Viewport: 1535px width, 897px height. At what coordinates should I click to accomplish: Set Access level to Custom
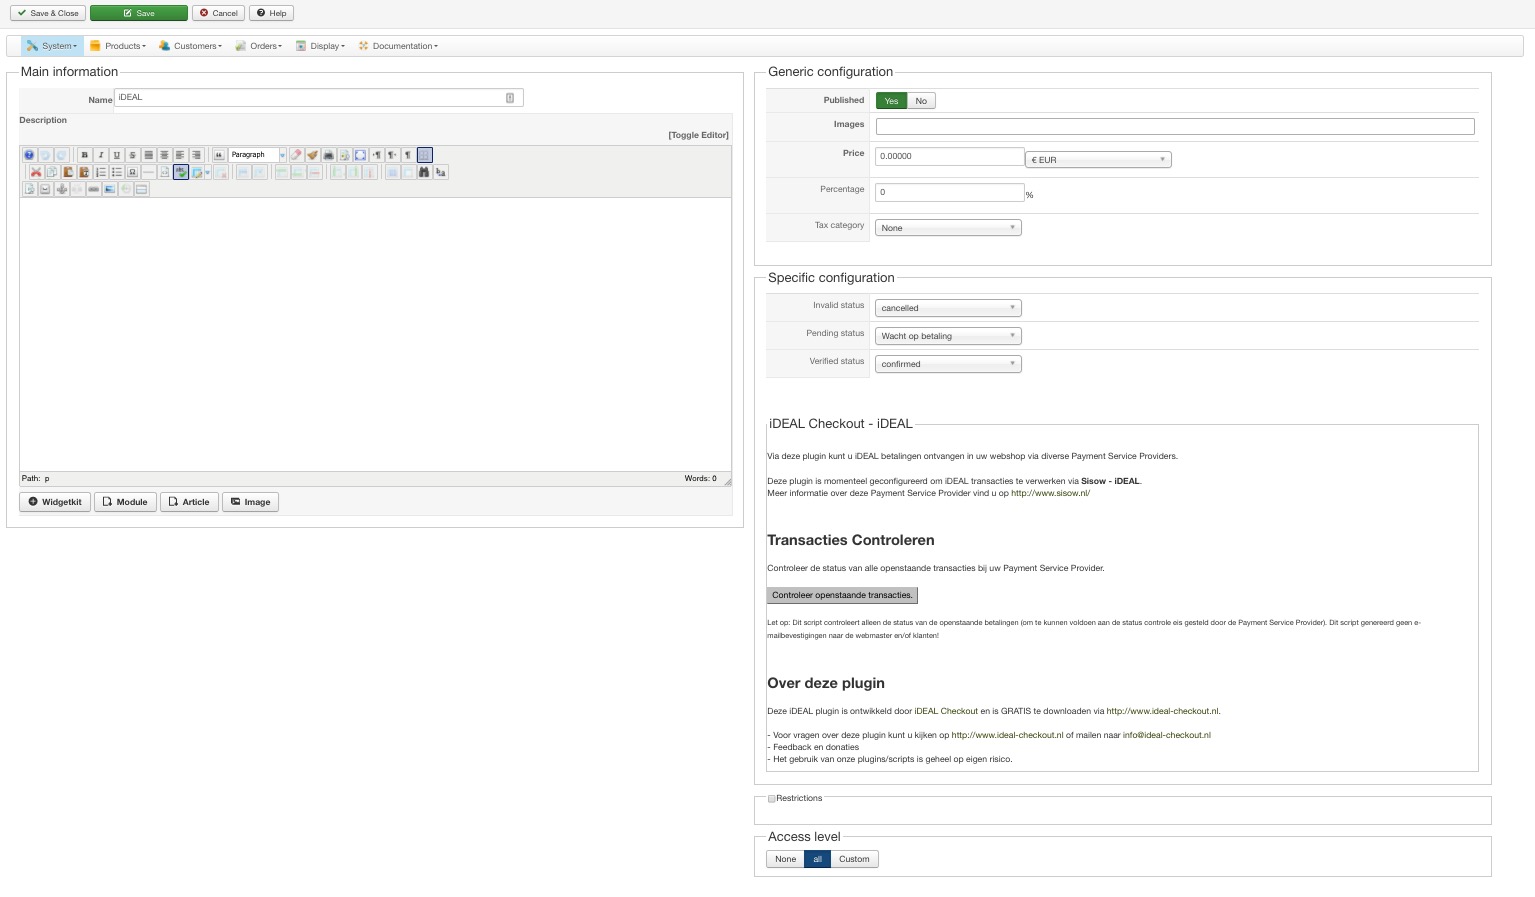click(x=854, y=859)
